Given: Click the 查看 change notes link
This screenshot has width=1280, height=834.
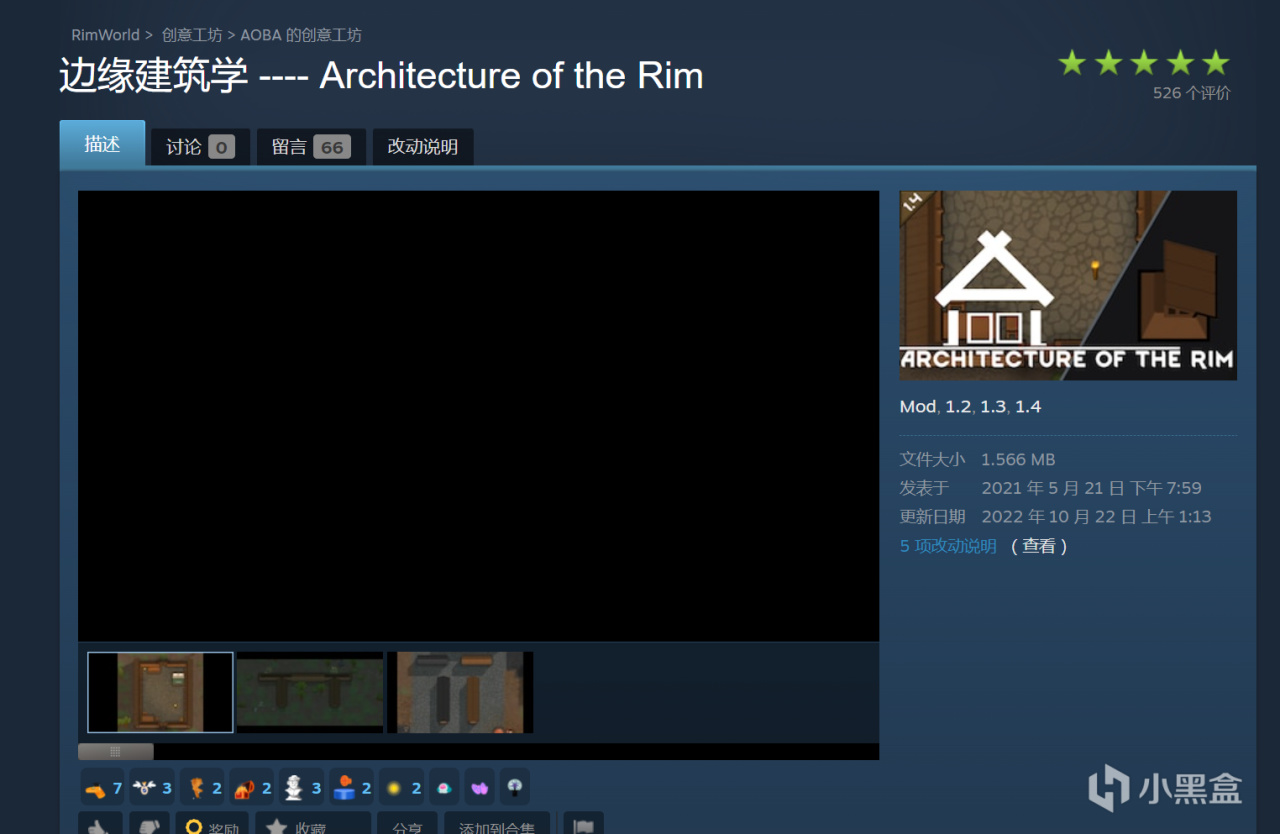Looking at the screenshot, I should pyautogui.click(x=1039, y=546).
